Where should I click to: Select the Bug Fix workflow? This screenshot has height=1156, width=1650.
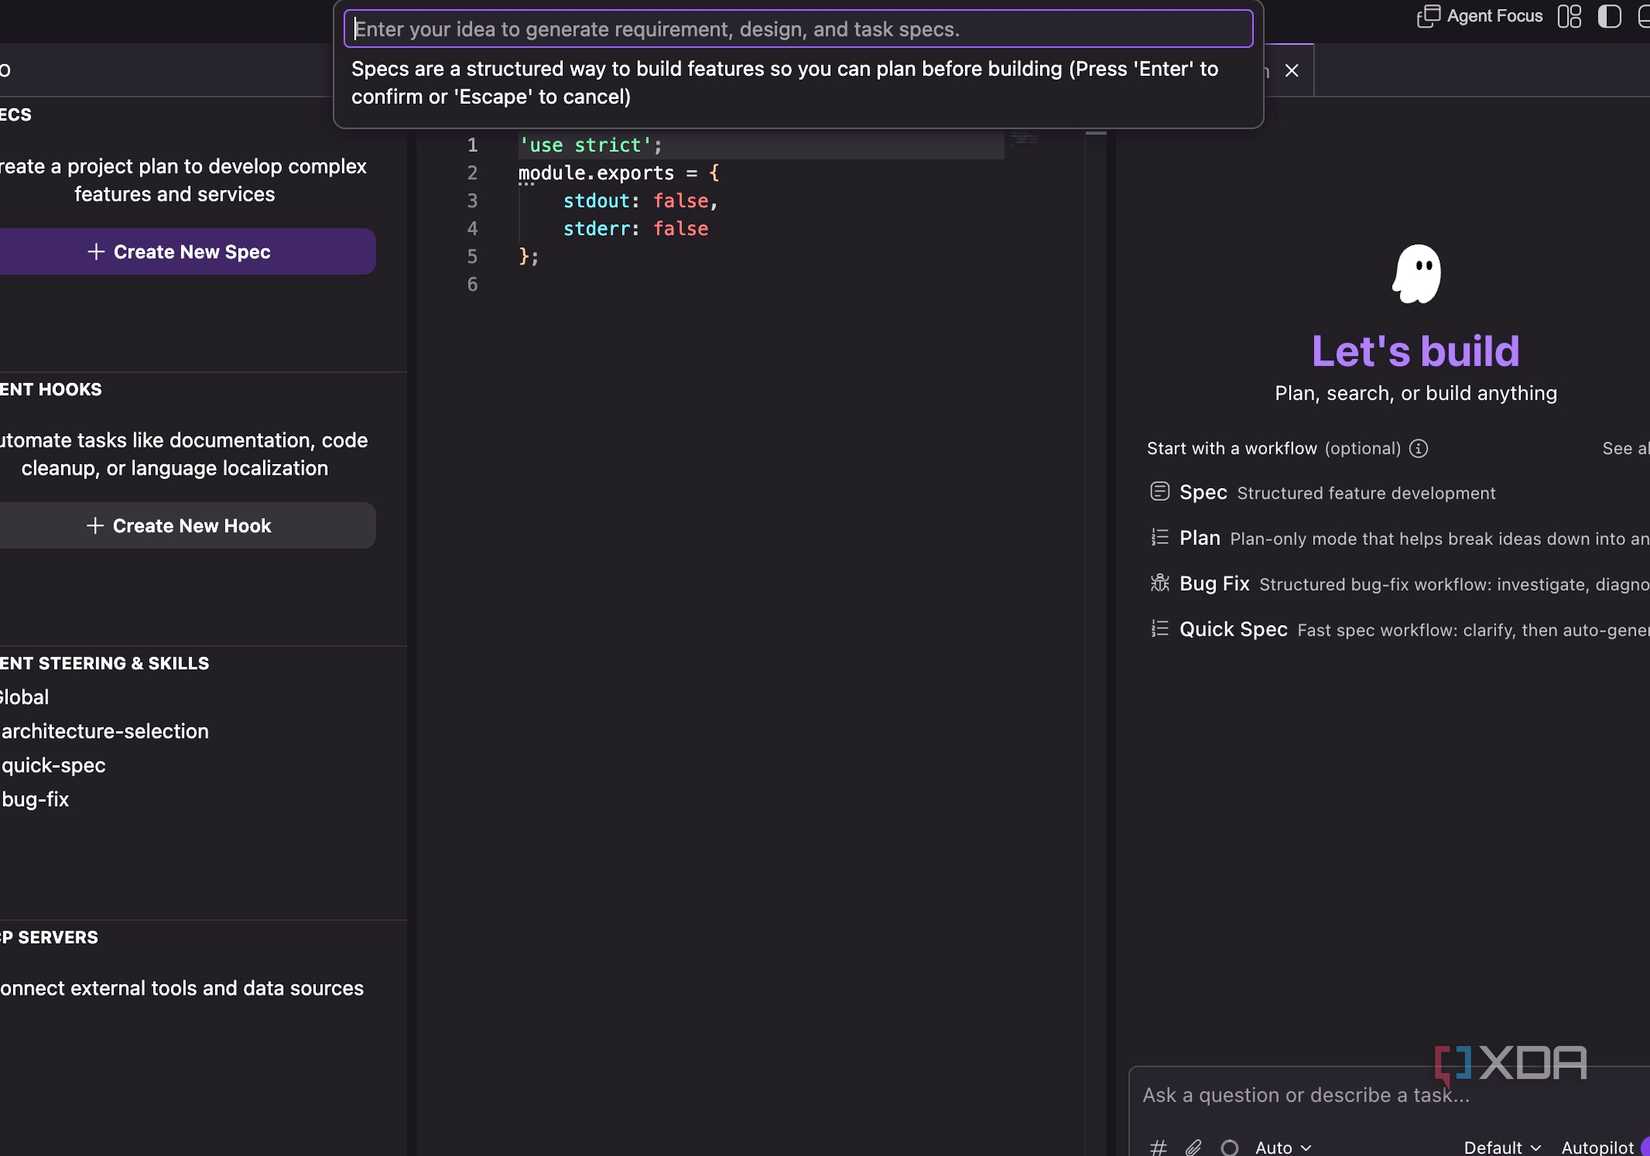tap(1398, 584)
